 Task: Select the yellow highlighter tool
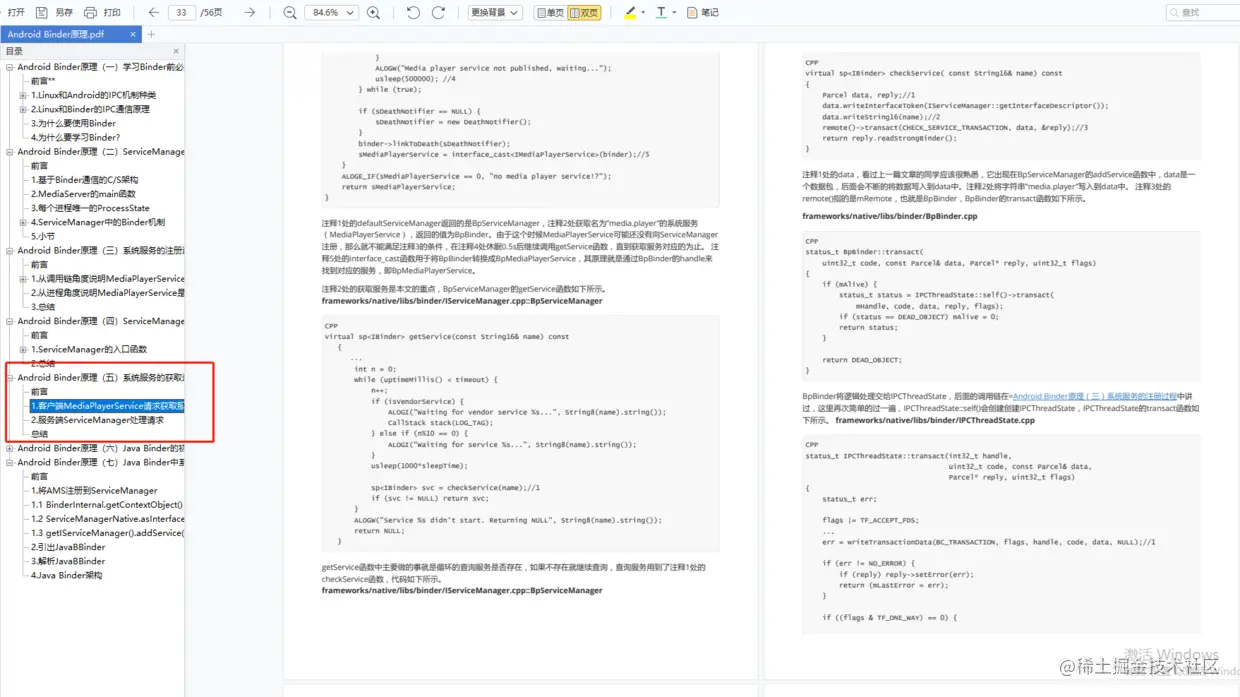pyautogui.click(x=629, y=13)
